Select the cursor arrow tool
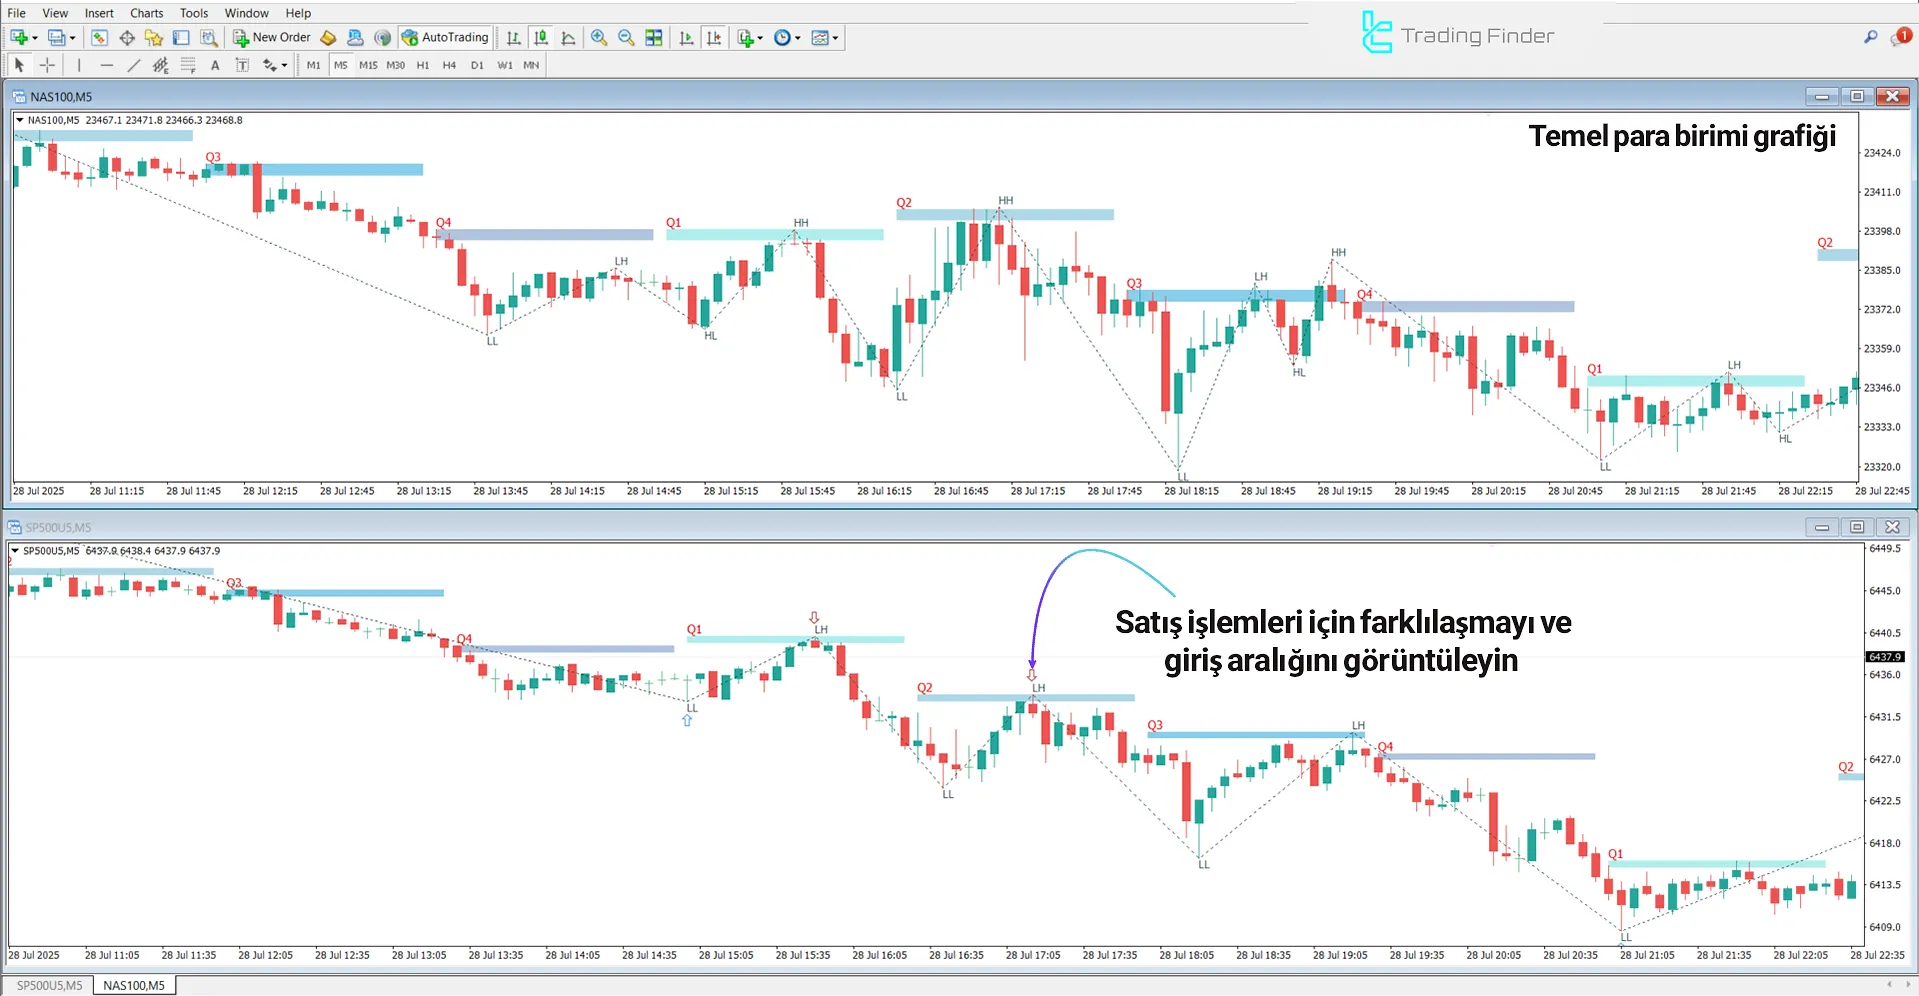This screenshot has height=996, width=1919. pyautogui.click(x=19, y=65)
